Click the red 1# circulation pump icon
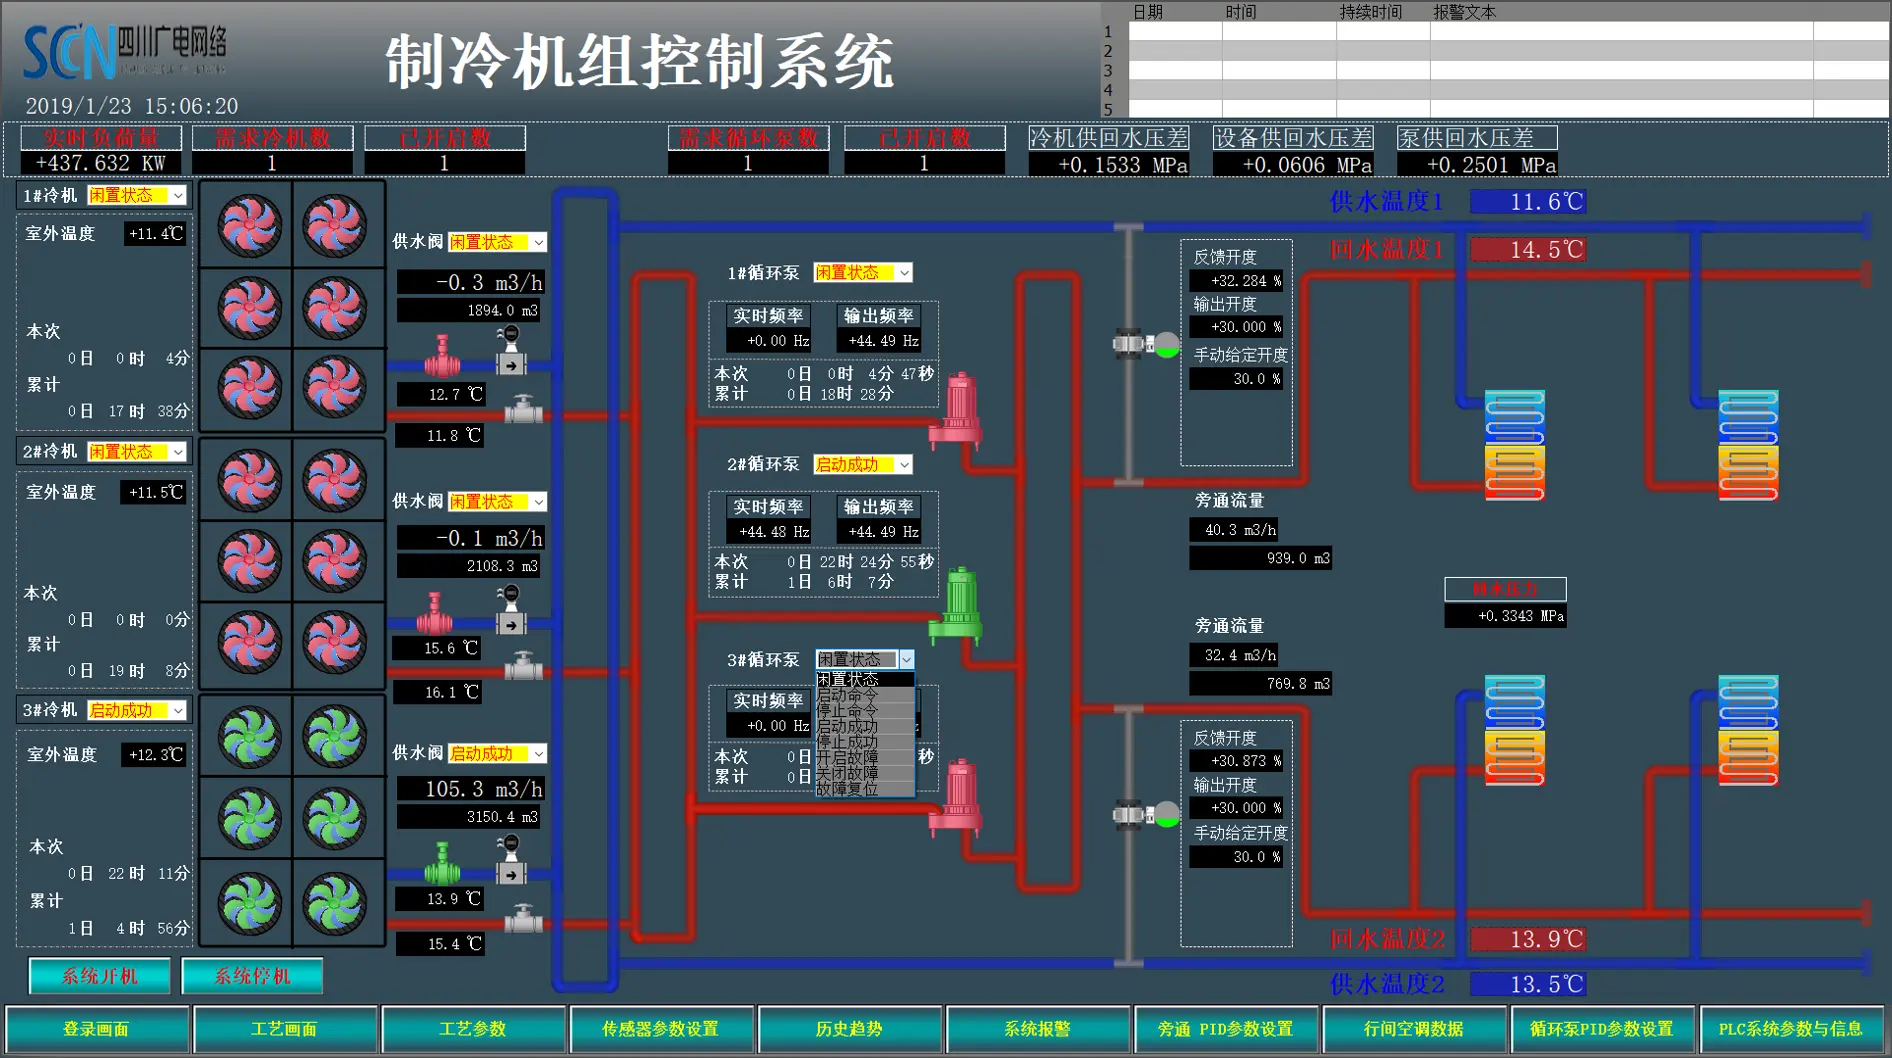1892x1058 pixels. [957, 409]
